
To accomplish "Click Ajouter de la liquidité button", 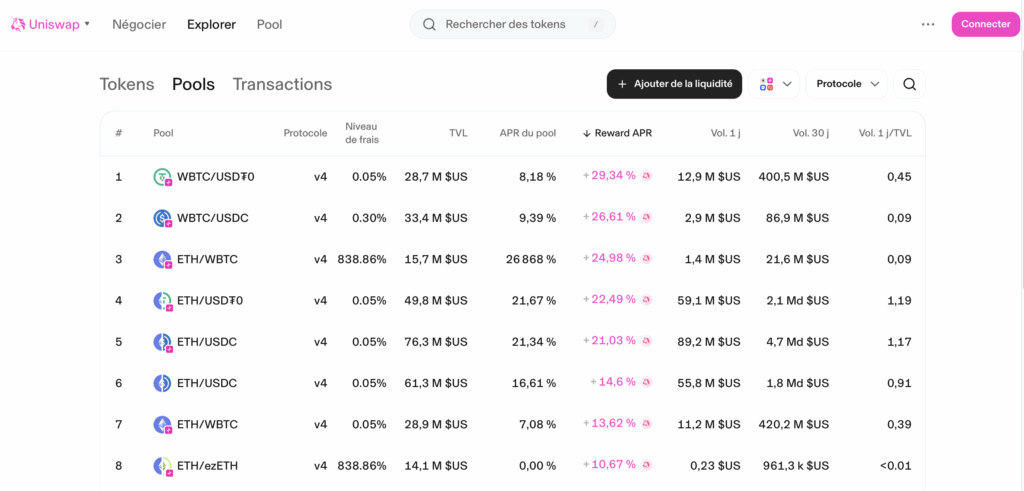I will [x=674, y=84].
